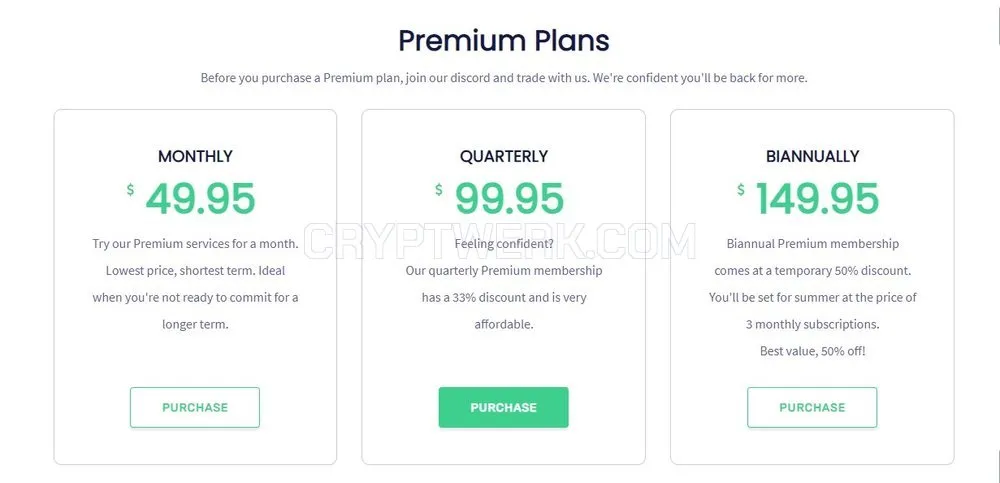The height and width of the screenshot is (483, 1000).
Task: Click the 149.95 biannual price
Action: [817, 198]
